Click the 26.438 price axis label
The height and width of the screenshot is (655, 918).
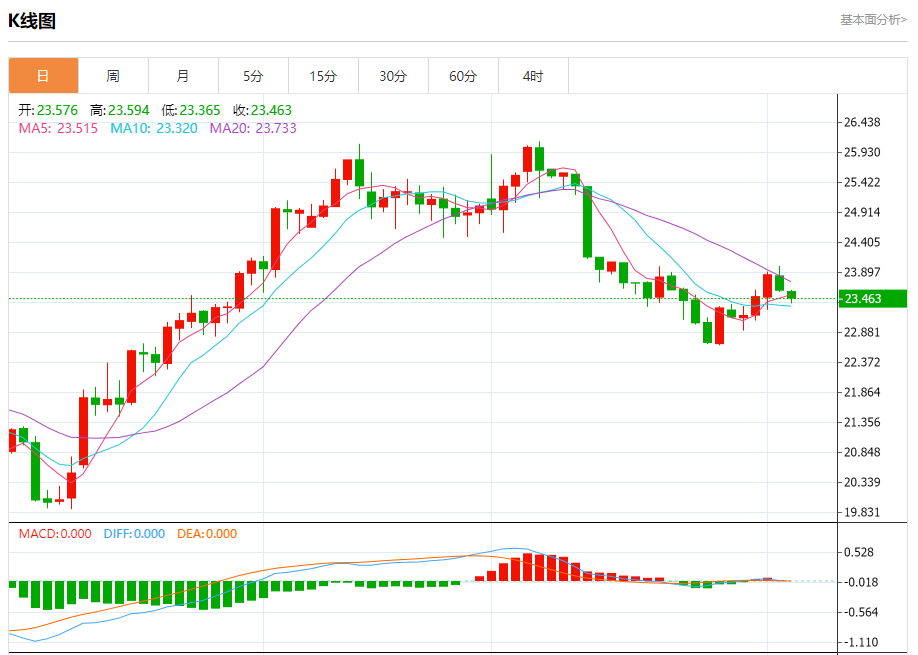coord(862,122)
